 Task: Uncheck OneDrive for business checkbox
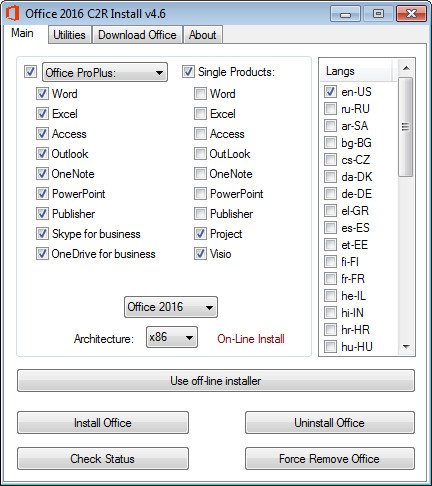point(42,254)
